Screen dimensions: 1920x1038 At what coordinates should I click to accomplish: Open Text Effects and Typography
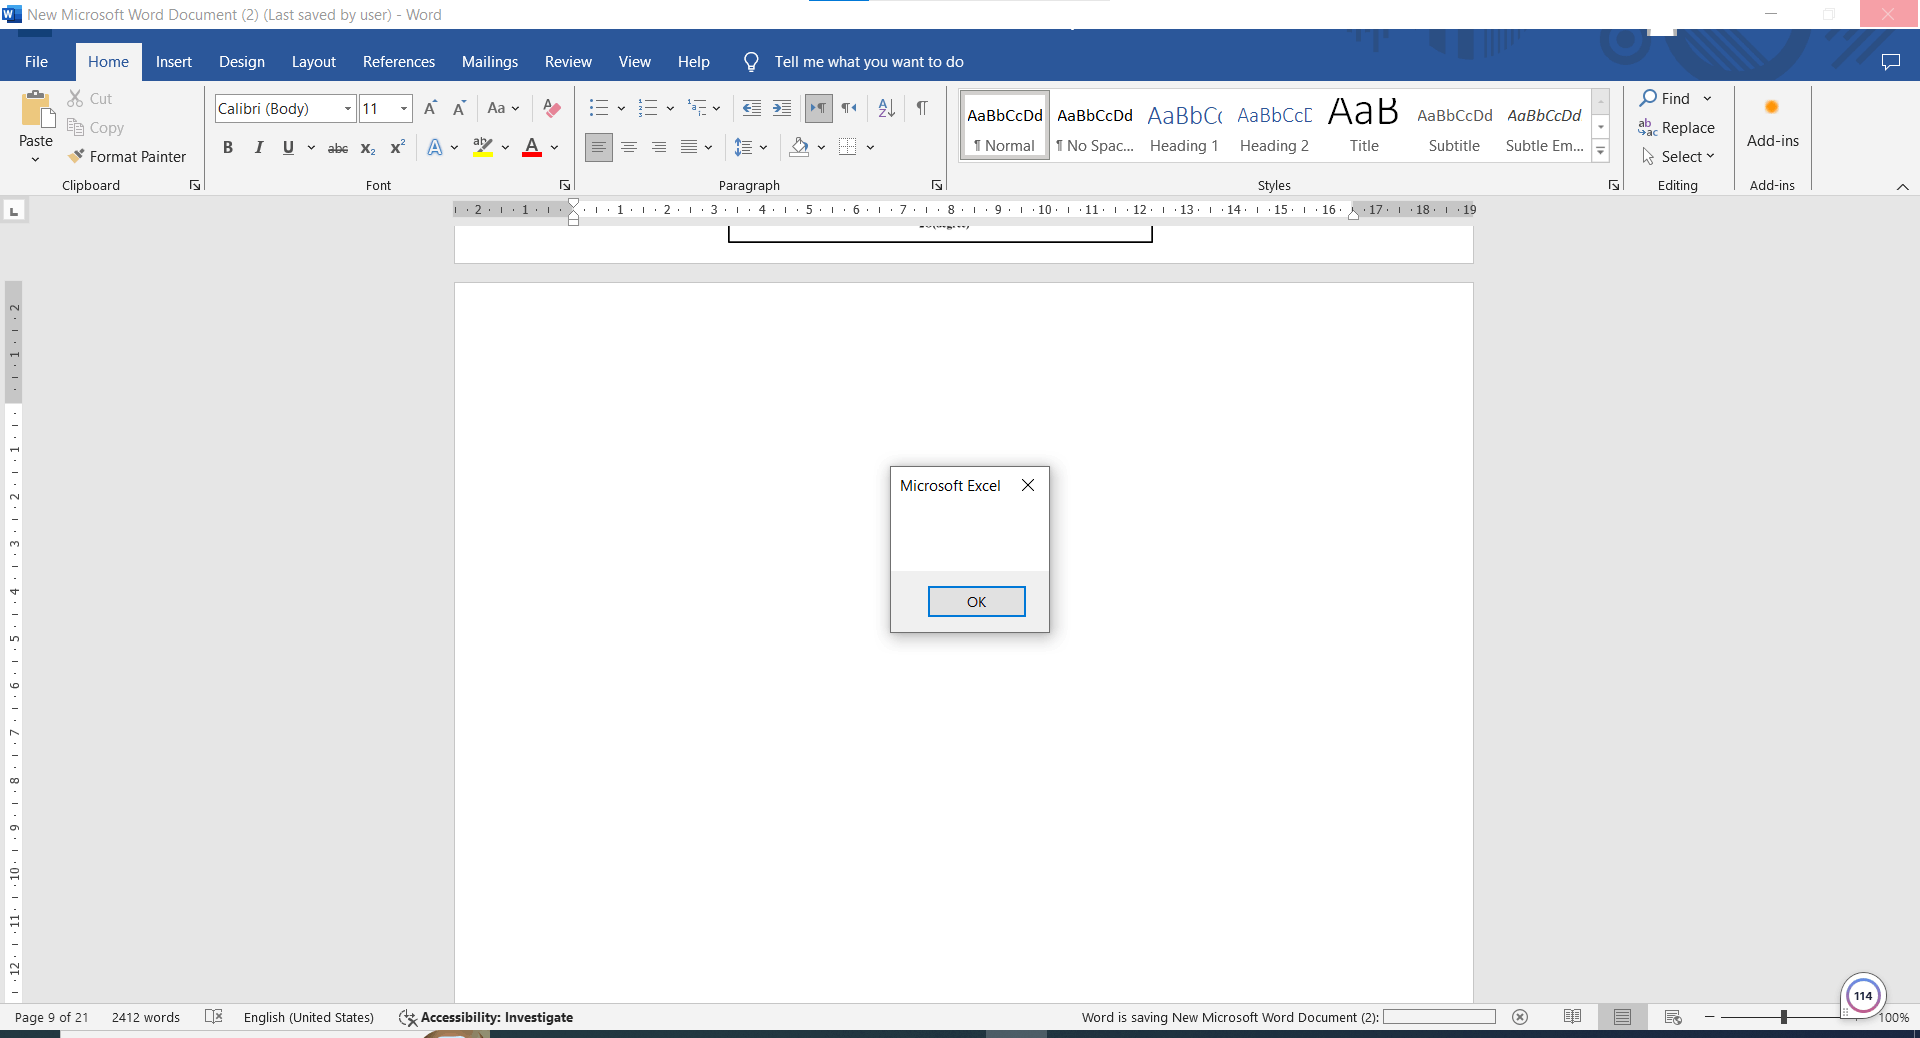click(435, 148)
